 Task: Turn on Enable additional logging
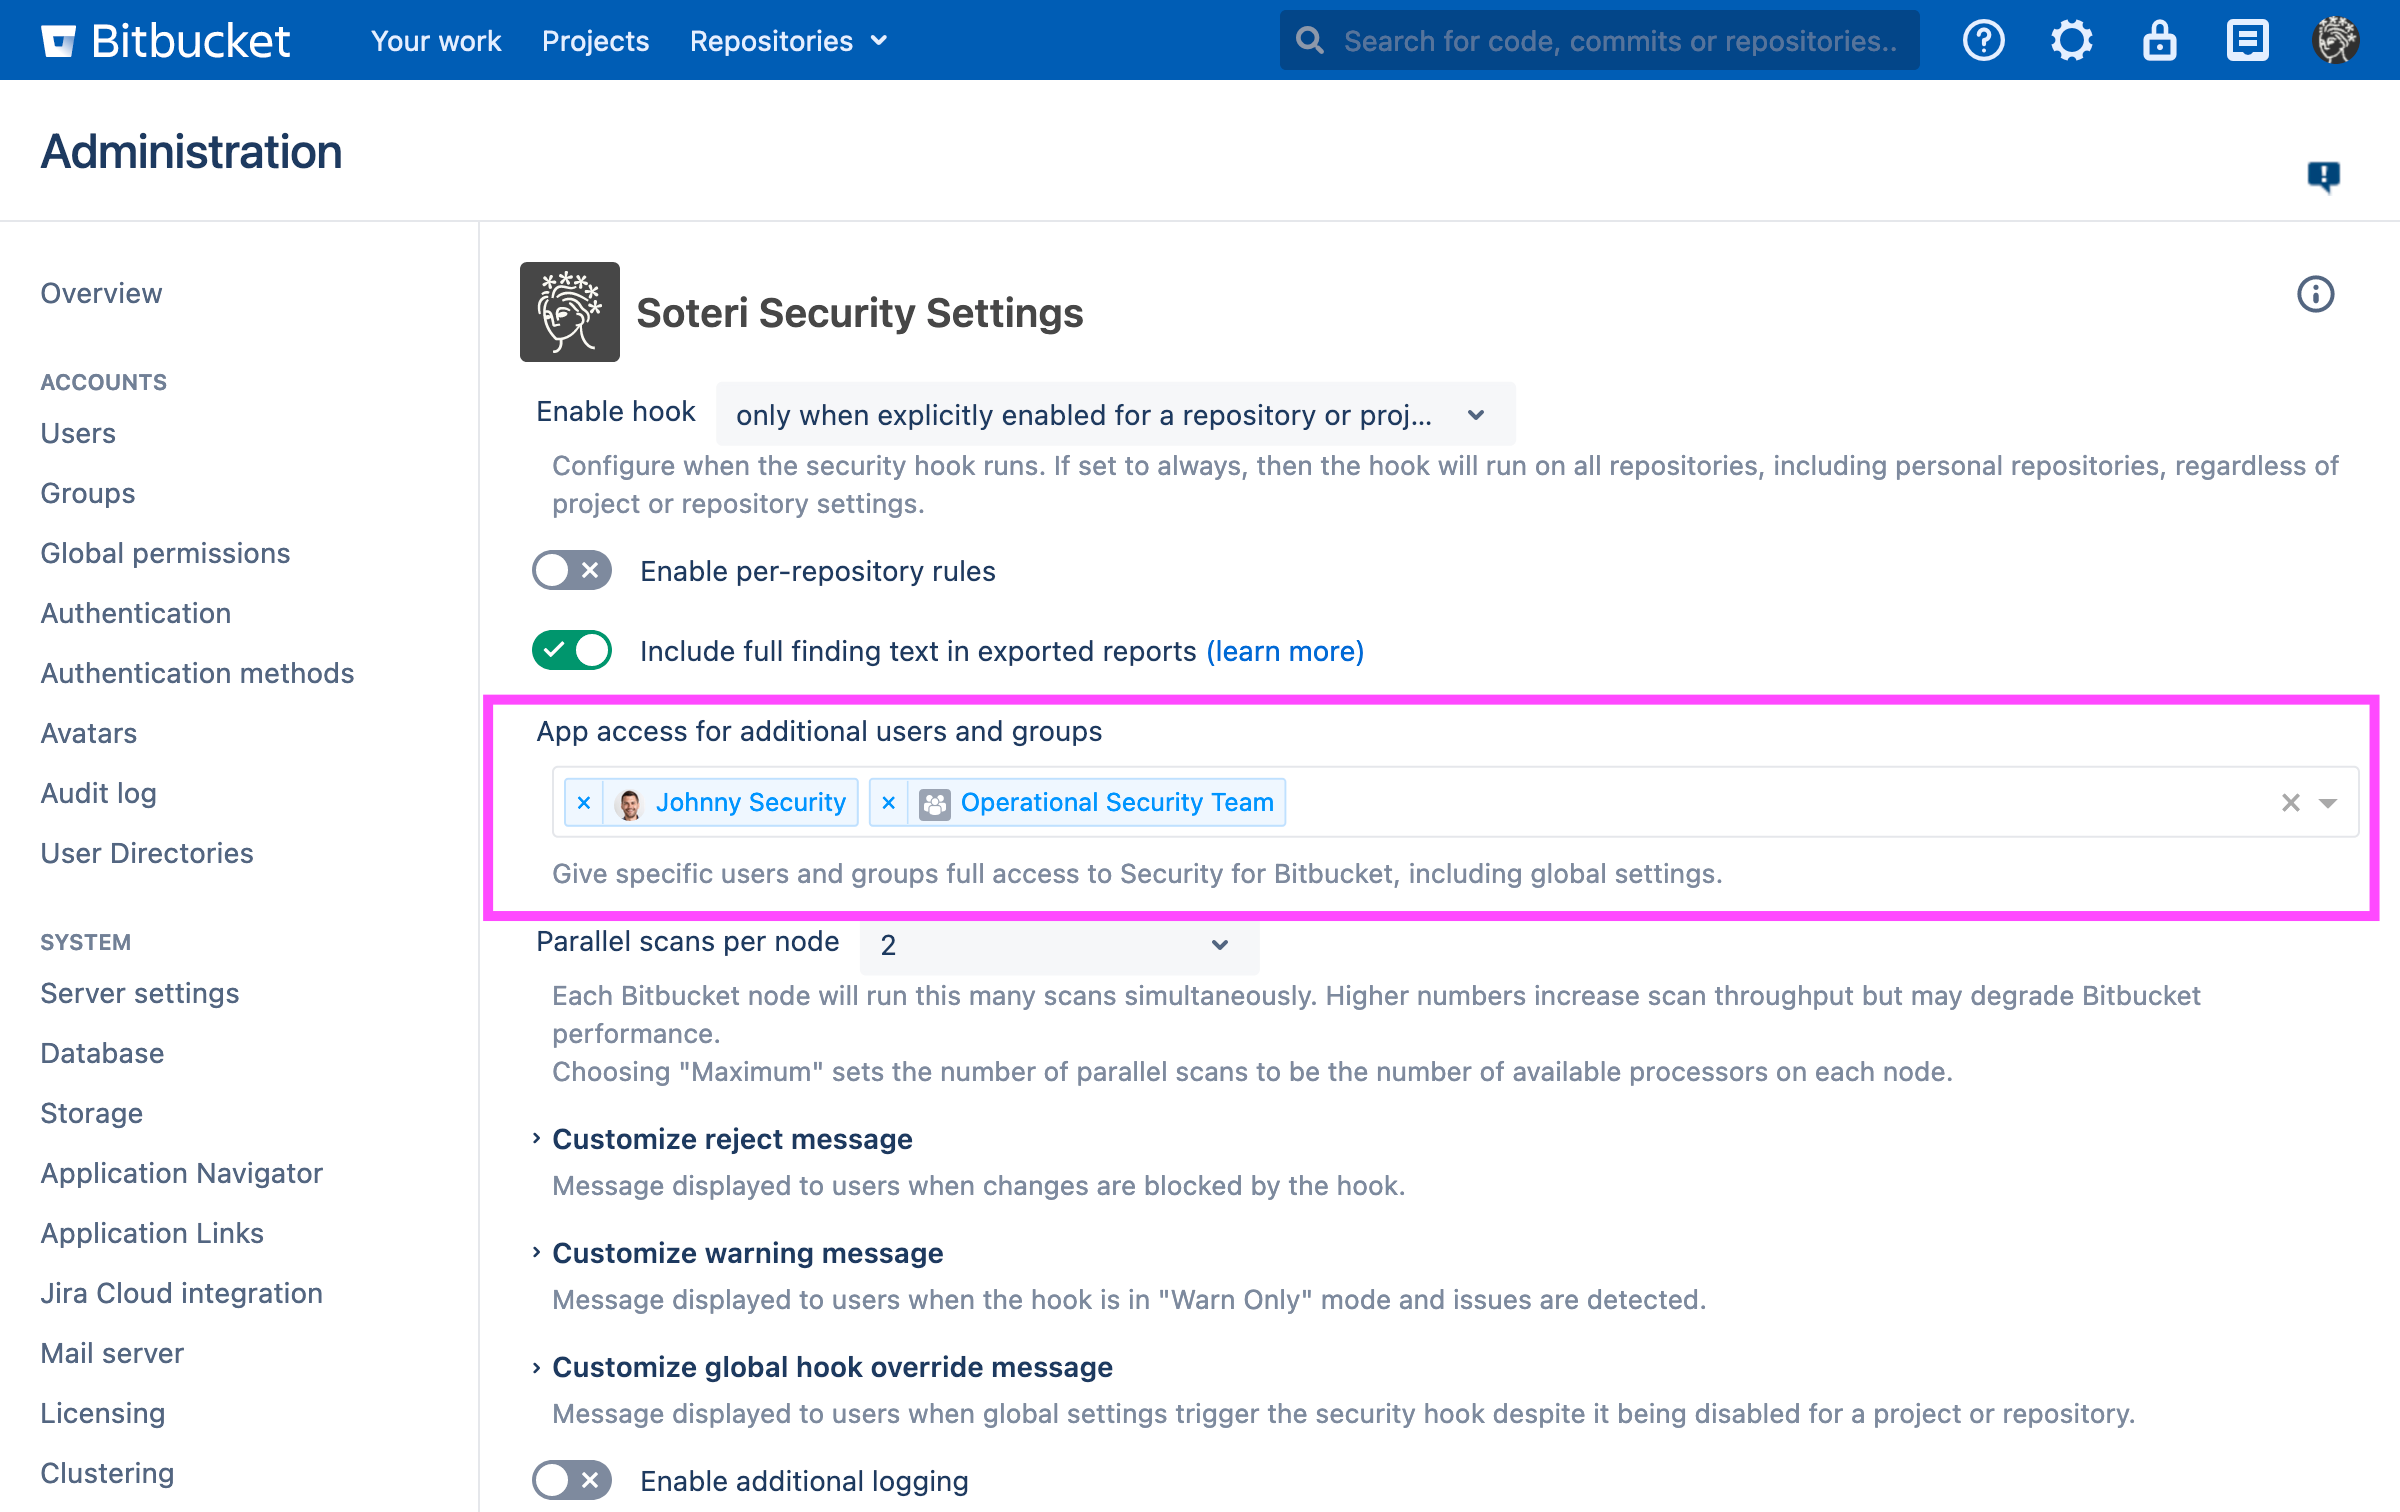(572, 1480)
